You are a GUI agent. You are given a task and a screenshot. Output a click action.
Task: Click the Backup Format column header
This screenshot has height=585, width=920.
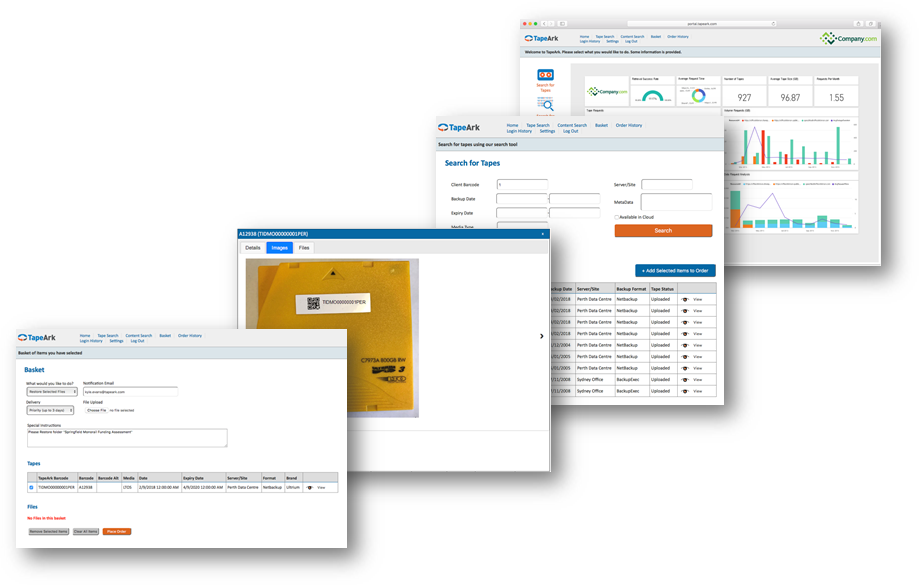pos(631,289)
